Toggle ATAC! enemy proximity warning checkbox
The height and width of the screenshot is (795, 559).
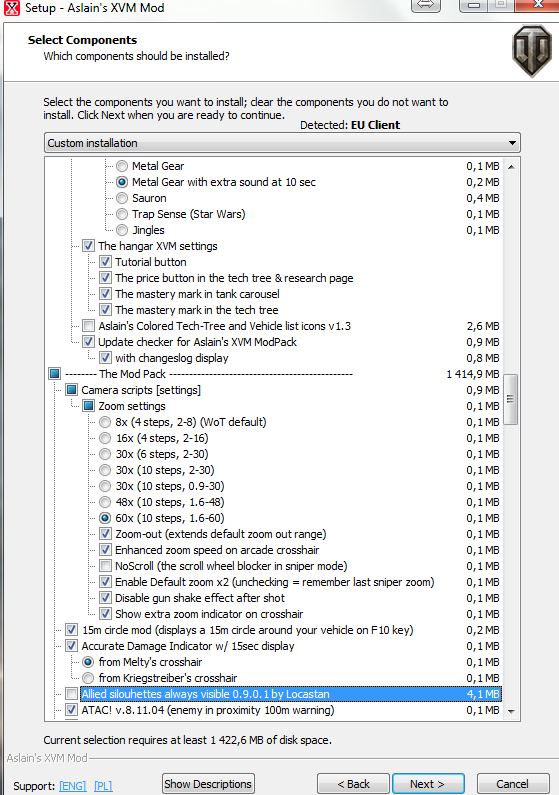point(71,710)
